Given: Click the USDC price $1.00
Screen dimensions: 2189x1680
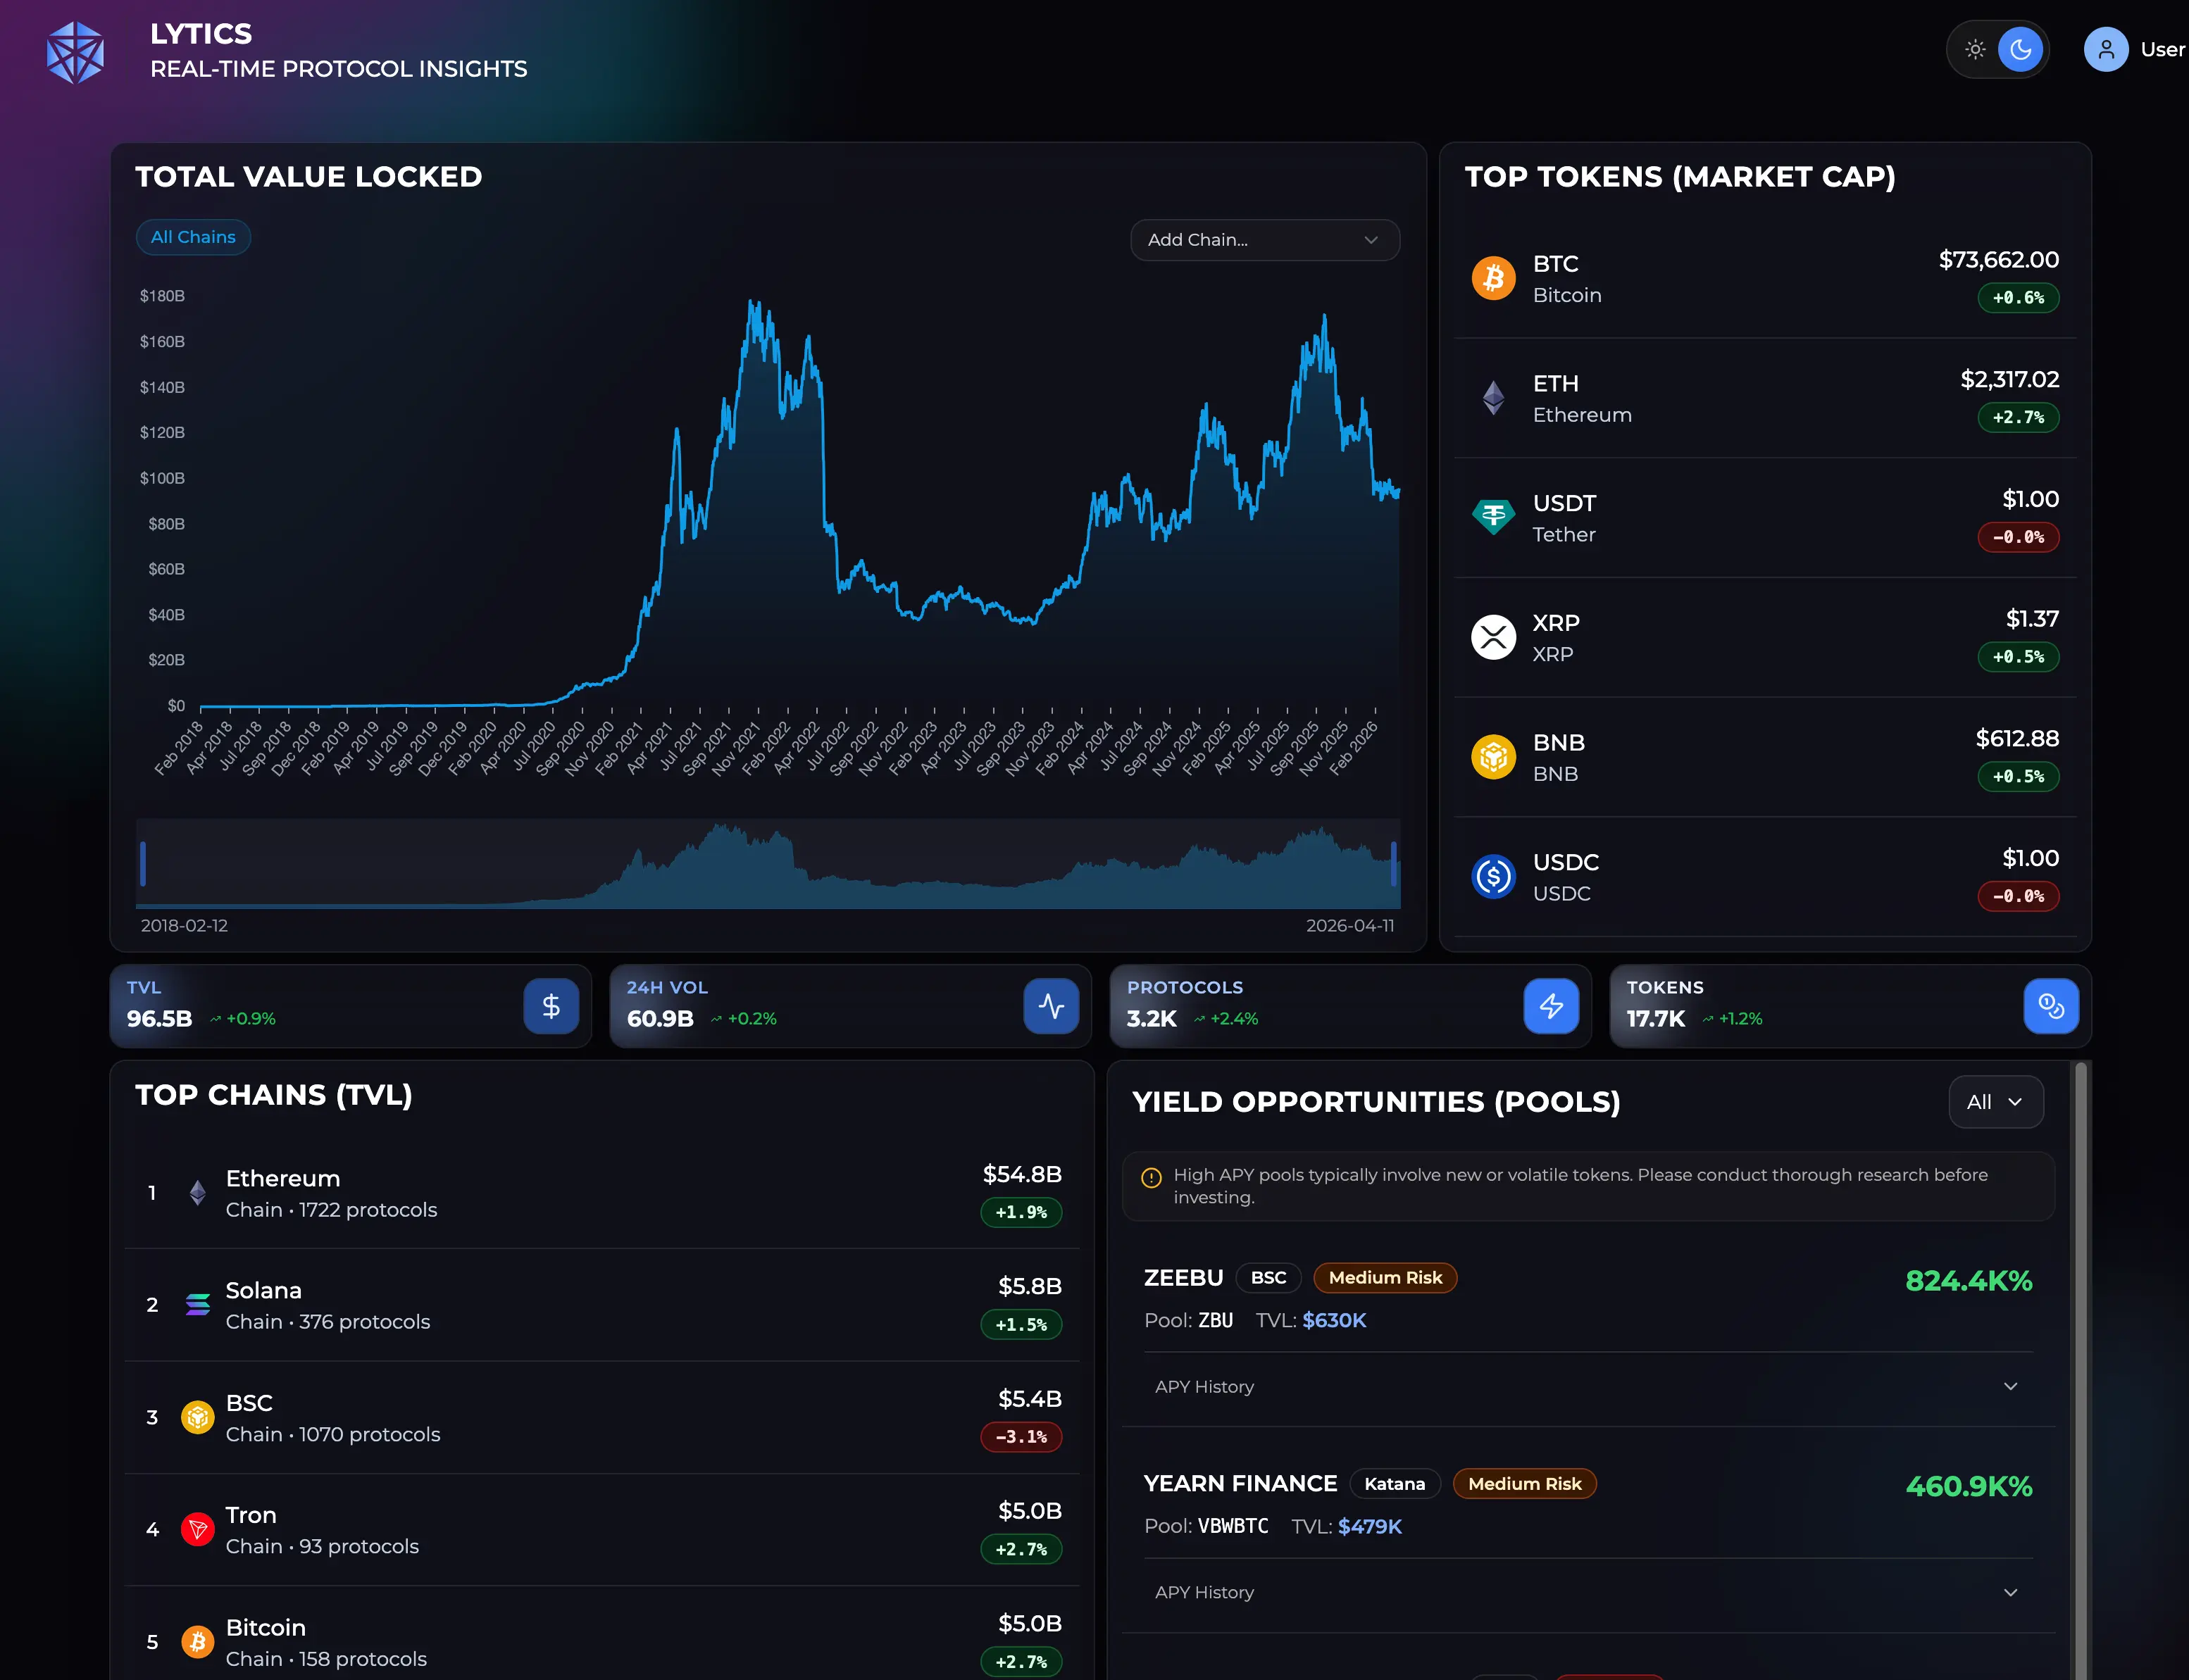Looking at the screenshot, I should 2030,859.
